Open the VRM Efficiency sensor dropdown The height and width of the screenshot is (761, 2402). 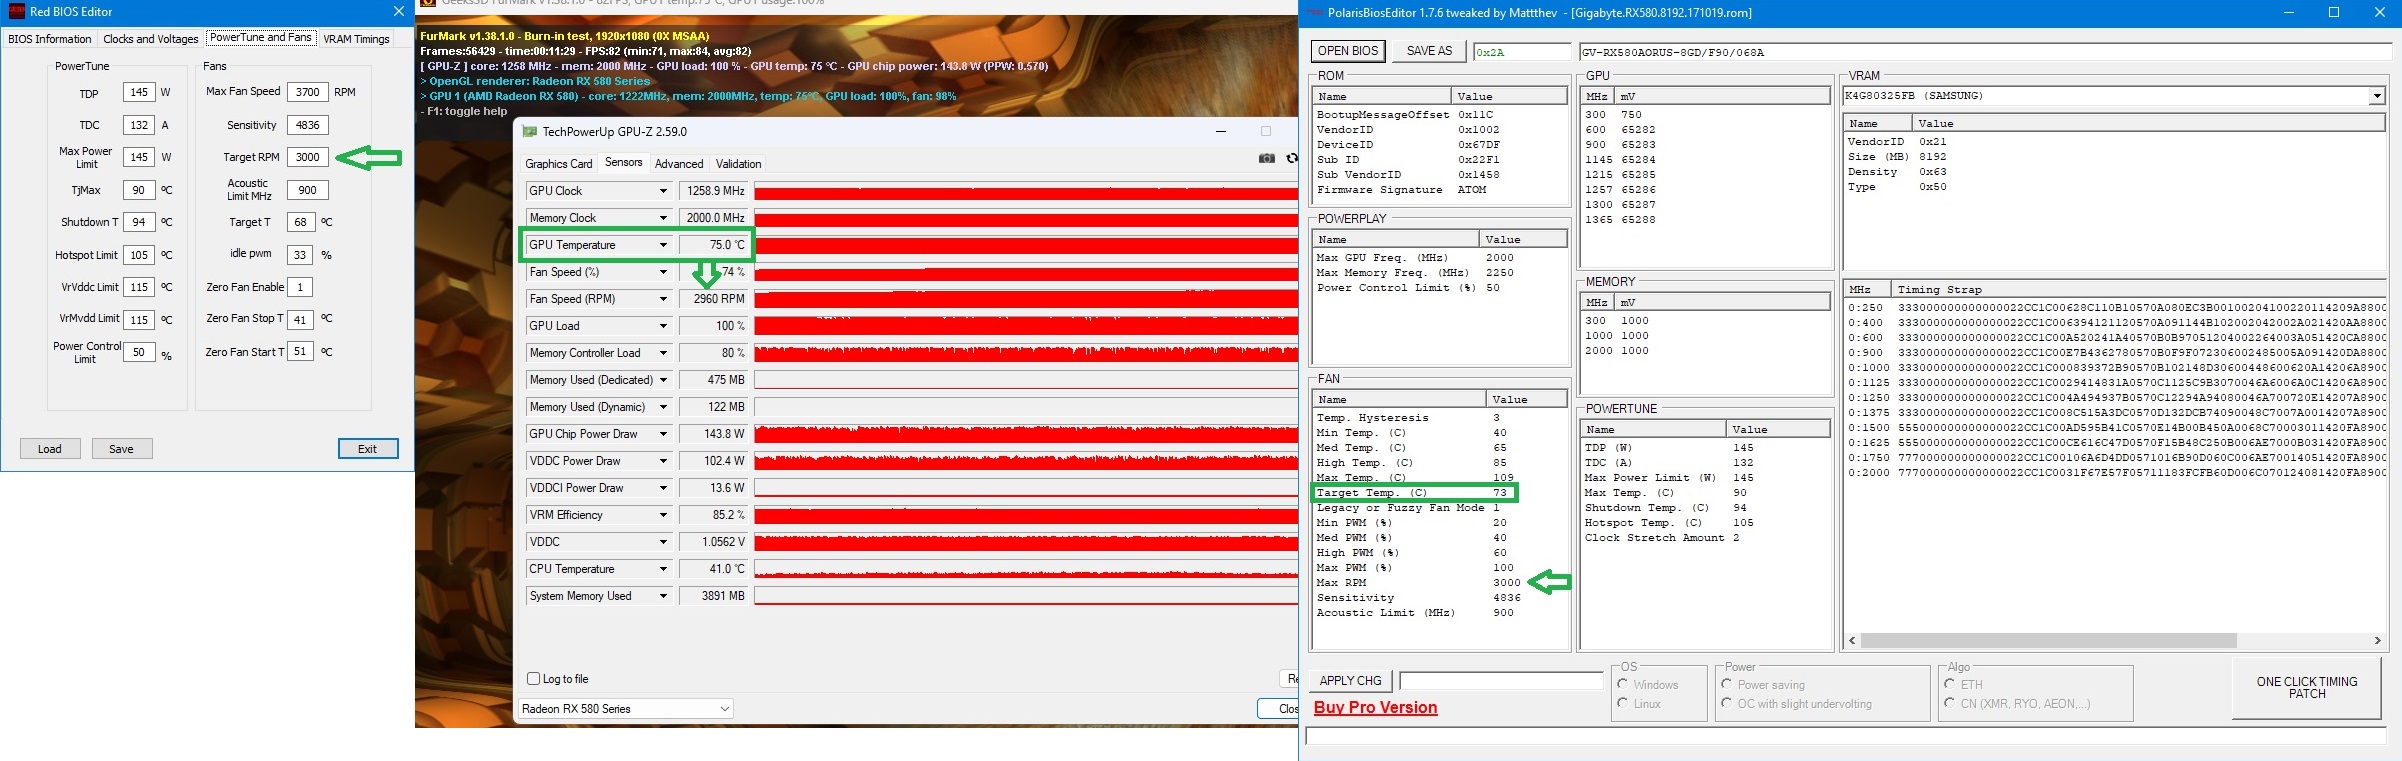(x=662, y=515)
